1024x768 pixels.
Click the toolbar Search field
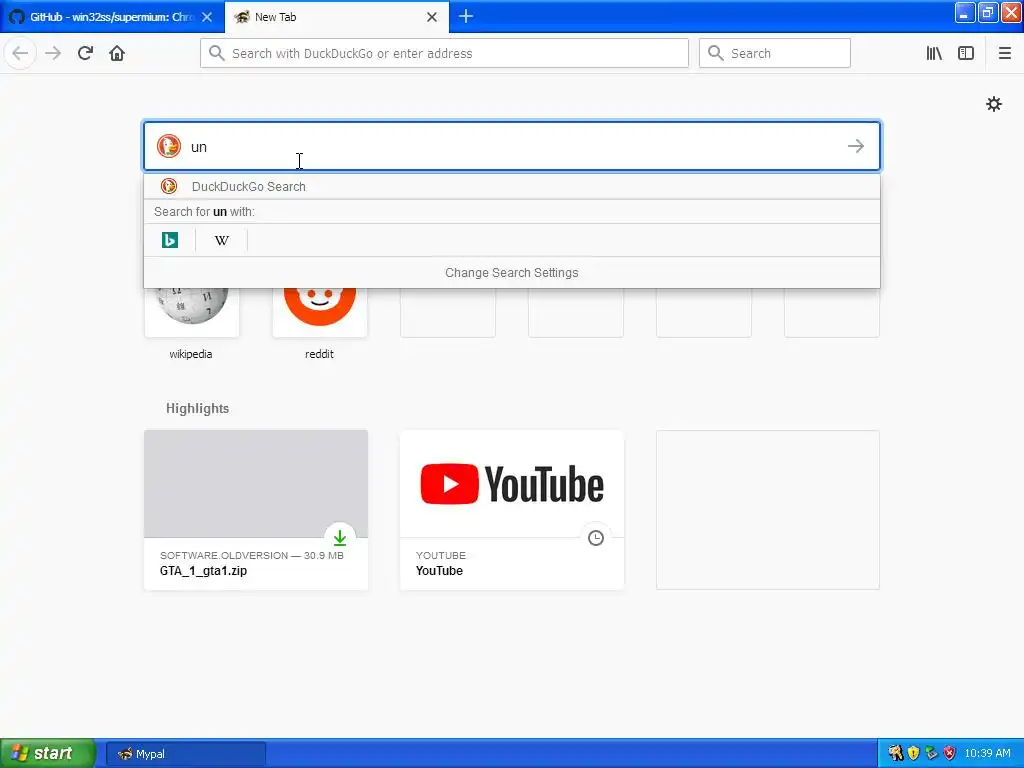pos(775,54)
